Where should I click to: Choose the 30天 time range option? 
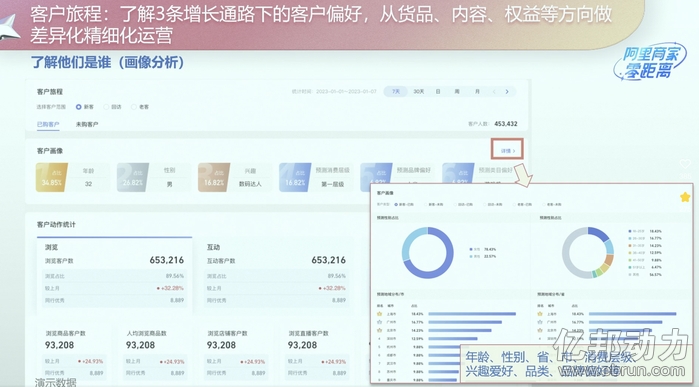pos(419,92)
